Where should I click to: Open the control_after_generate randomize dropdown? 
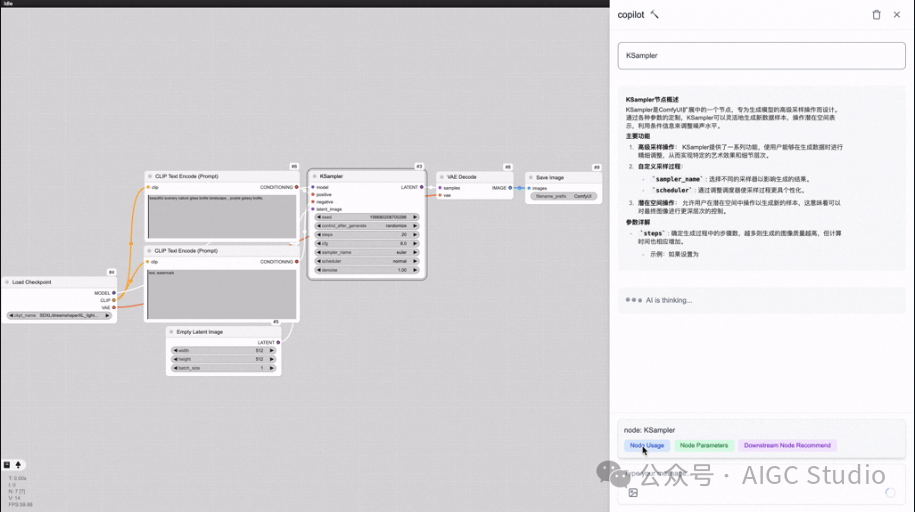366,226
